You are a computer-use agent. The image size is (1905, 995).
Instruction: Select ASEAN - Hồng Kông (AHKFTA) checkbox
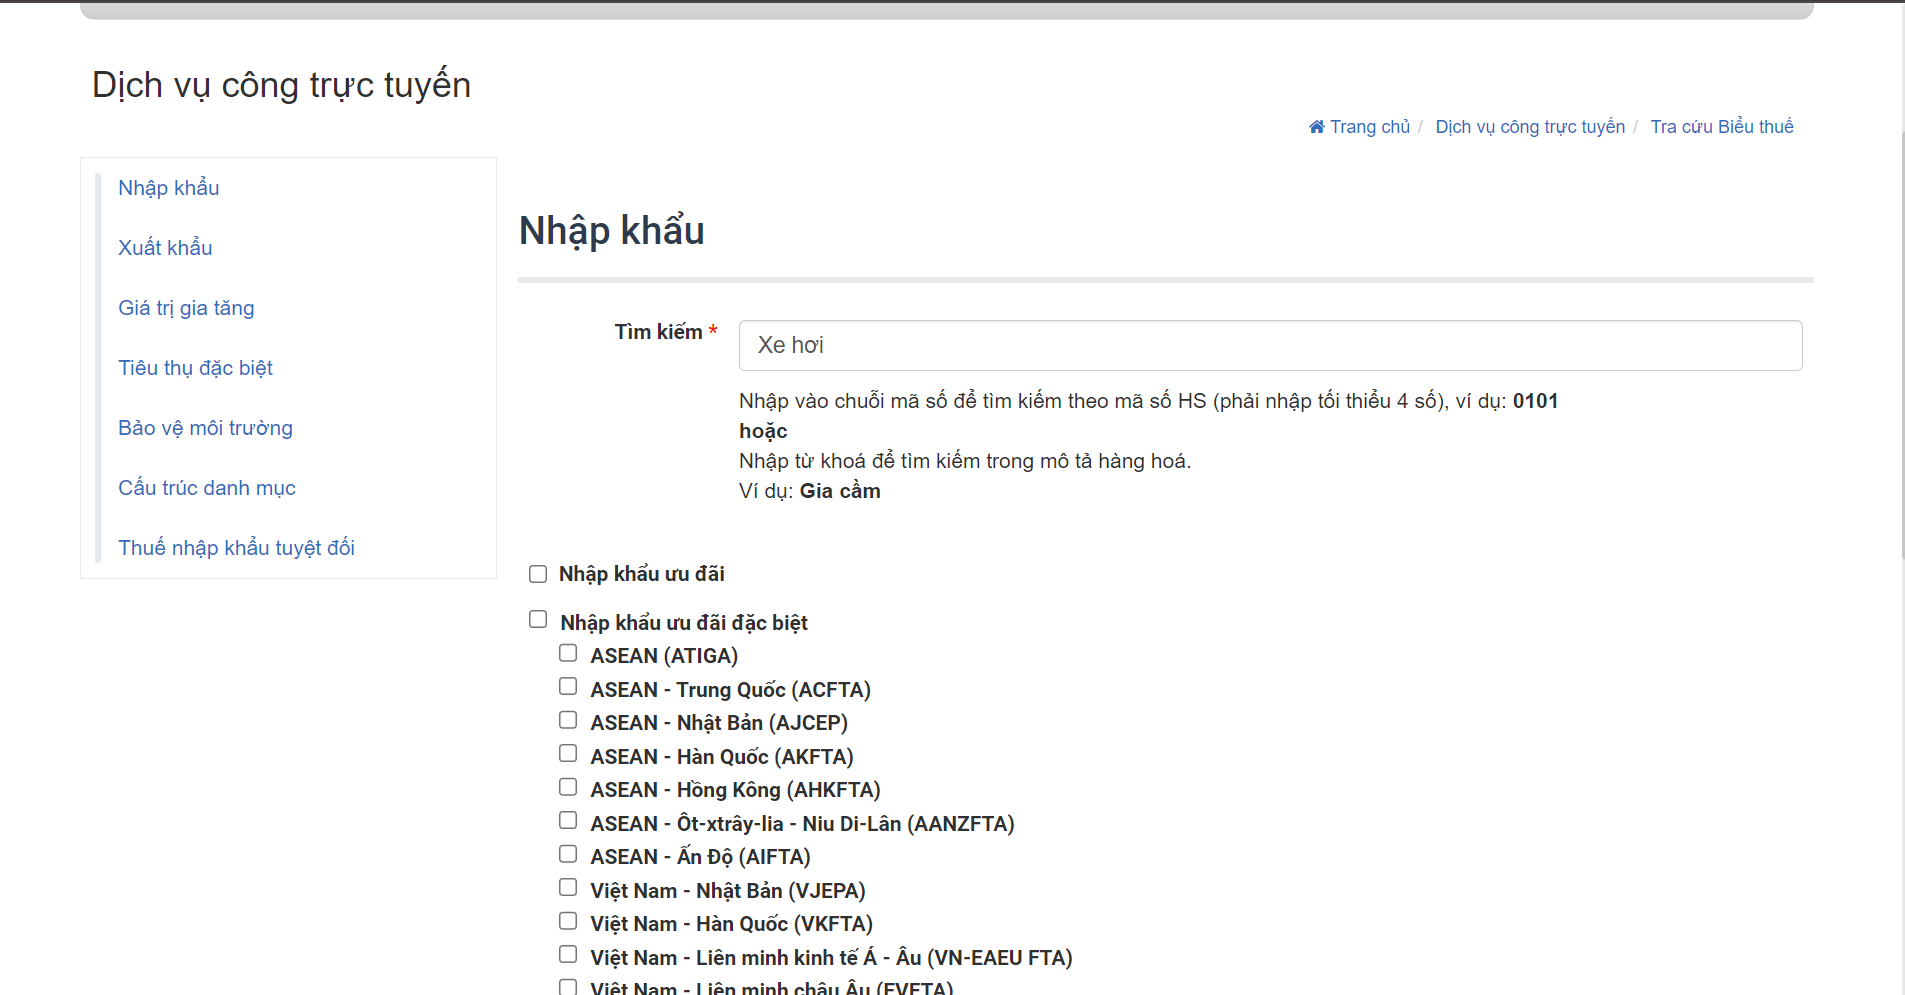(x=568, y=787)
